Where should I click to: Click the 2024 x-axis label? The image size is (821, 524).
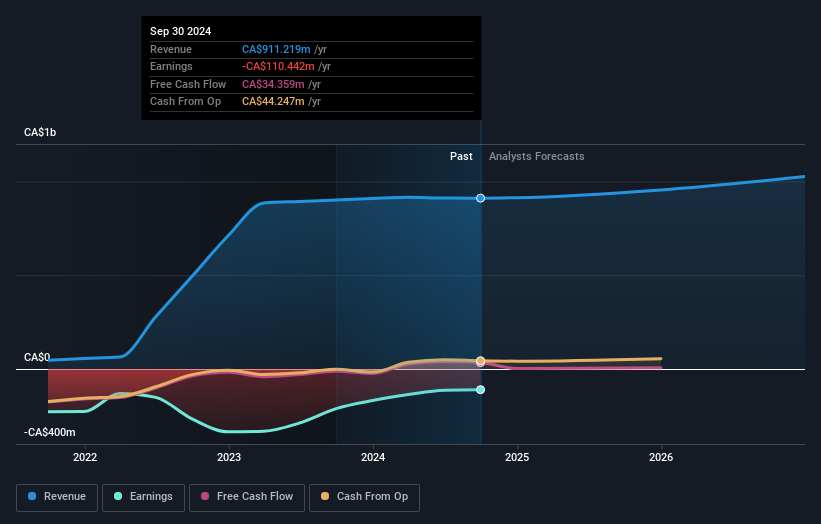pyautogui.click(x=373, y=457)
